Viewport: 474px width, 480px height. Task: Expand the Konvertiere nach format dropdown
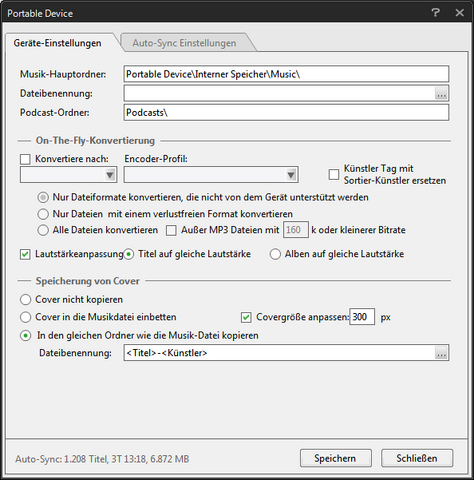coord(69,175)
